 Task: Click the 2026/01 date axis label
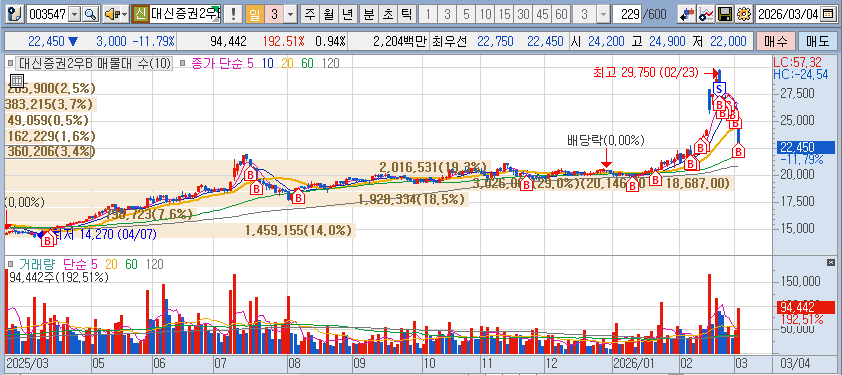[x=634, y=362]
